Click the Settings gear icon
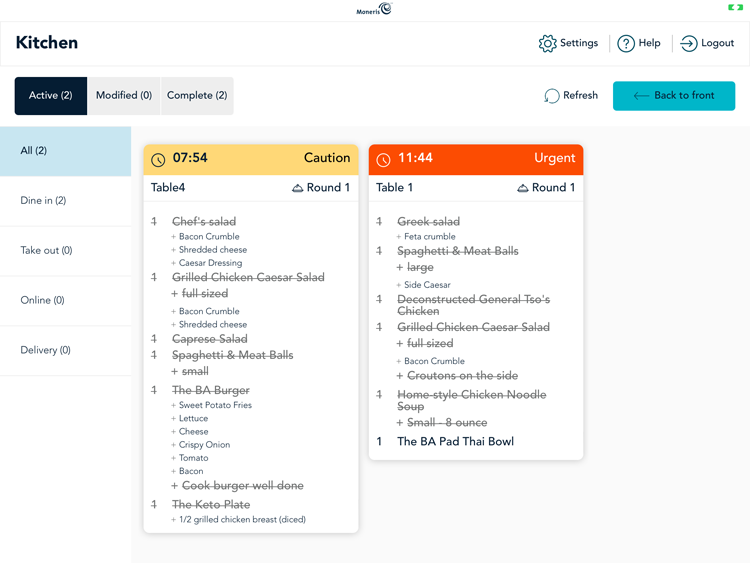The height and width of the screenshot is (563, 750). tap(547, 44)
